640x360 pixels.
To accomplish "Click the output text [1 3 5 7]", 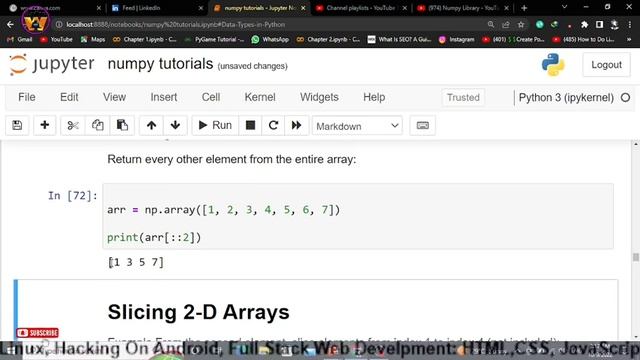I will pyautogui.click(x=136, y=262).
